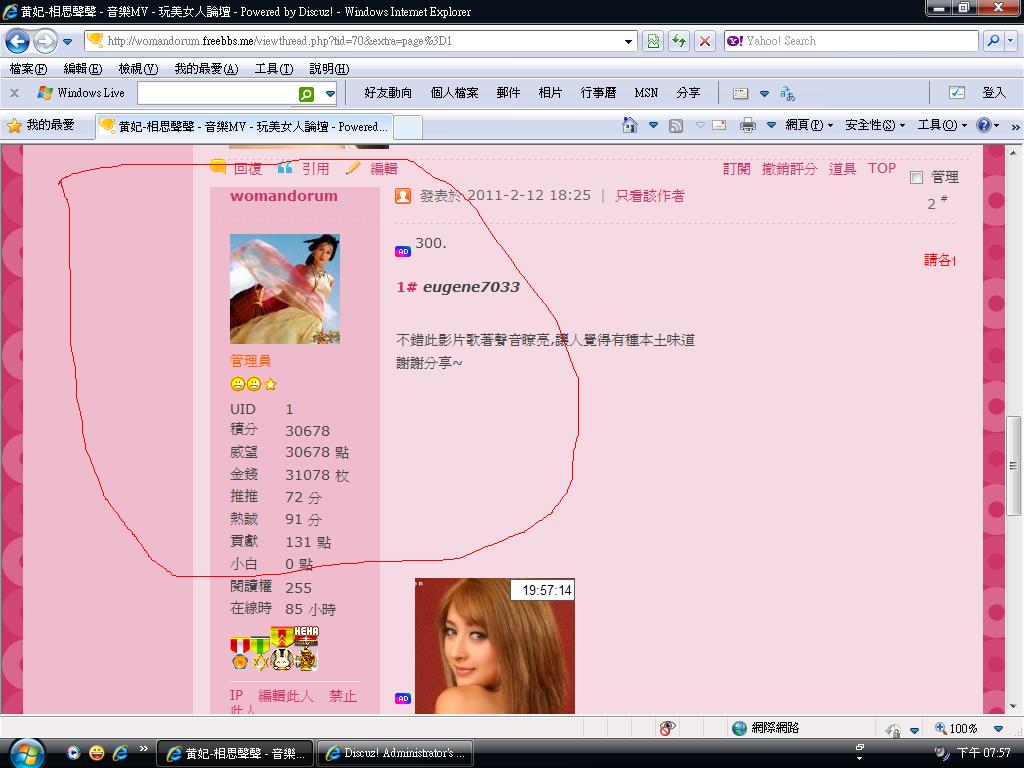This screenshot has width=1024, height=768.
Task: Click 個人檔案 in Windows Live toolbar
Action: [455, 93]
